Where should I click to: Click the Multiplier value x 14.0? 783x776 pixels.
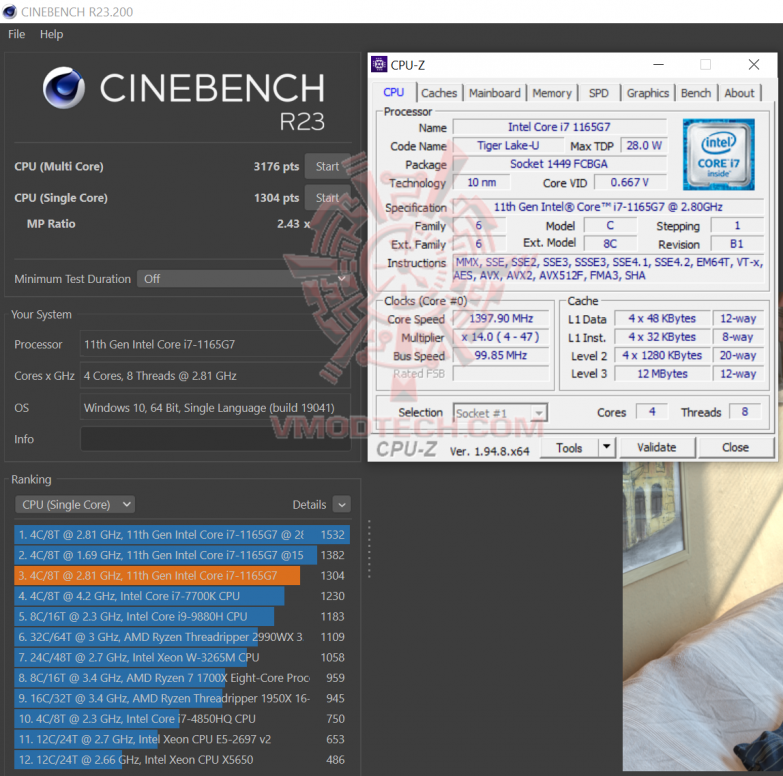501,337
